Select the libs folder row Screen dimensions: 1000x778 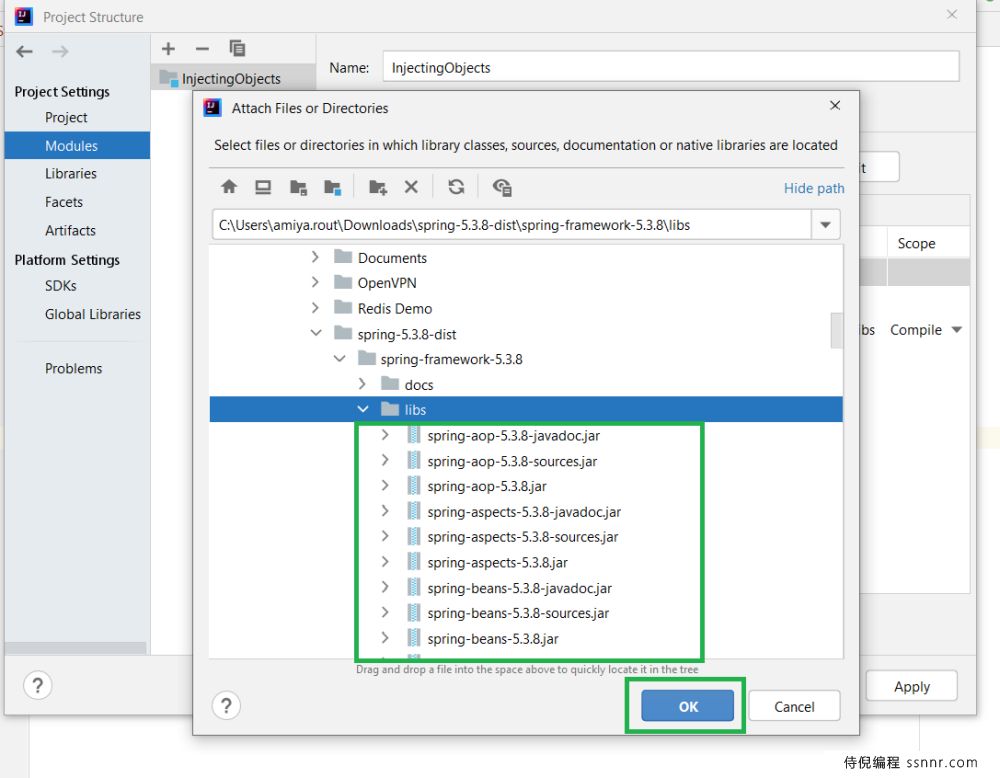pos(526,409)
